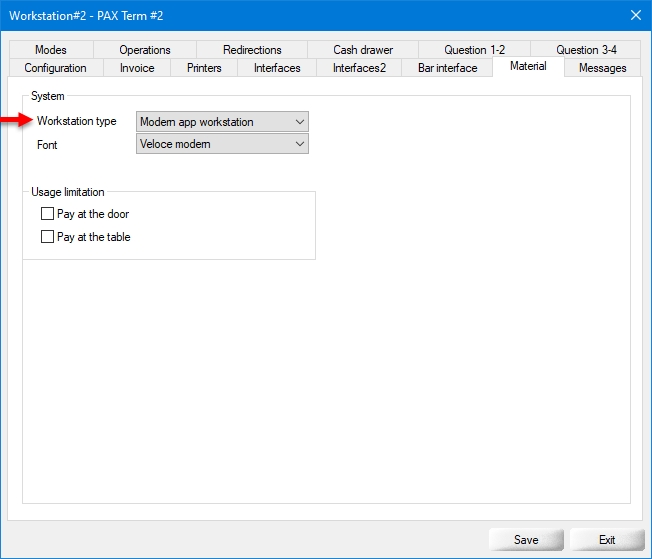Viewport: 652px width, 559px height.
Task: Switch to the Modes tab
Action: coord(50,50)
